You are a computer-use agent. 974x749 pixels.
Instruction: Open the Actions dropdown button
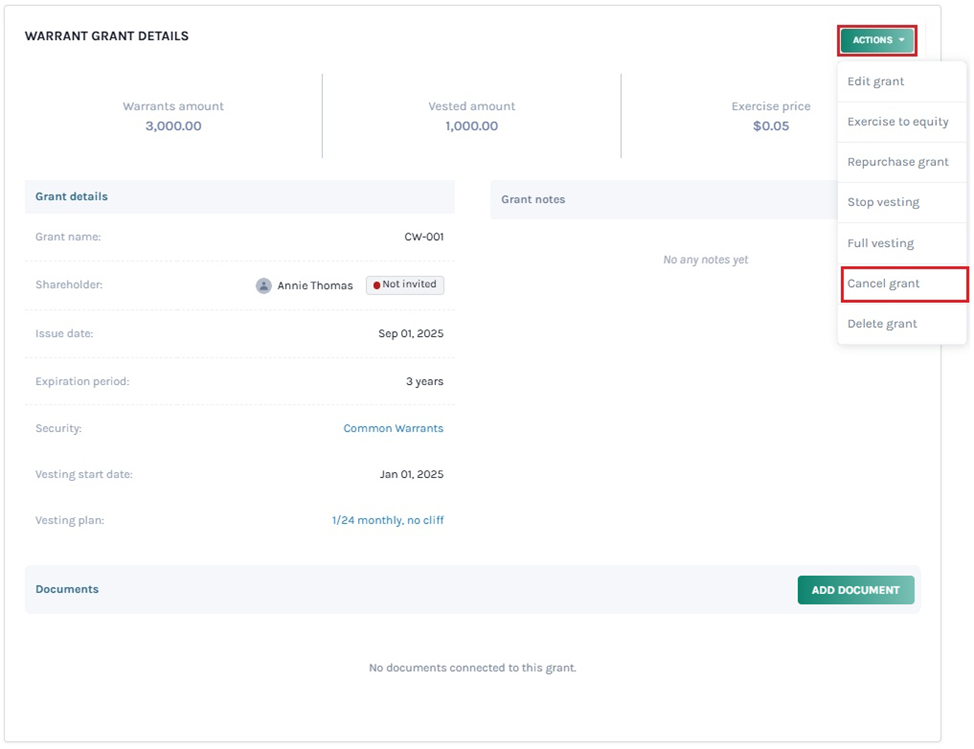[x=872, y=40]
